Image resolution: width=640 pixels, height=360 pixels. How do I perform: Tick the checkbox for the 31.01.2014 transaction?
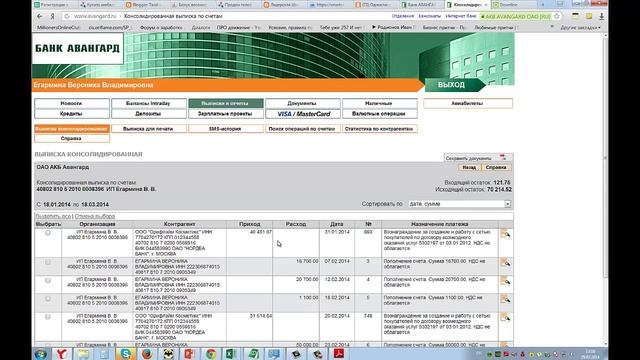(x=48, y=233)
